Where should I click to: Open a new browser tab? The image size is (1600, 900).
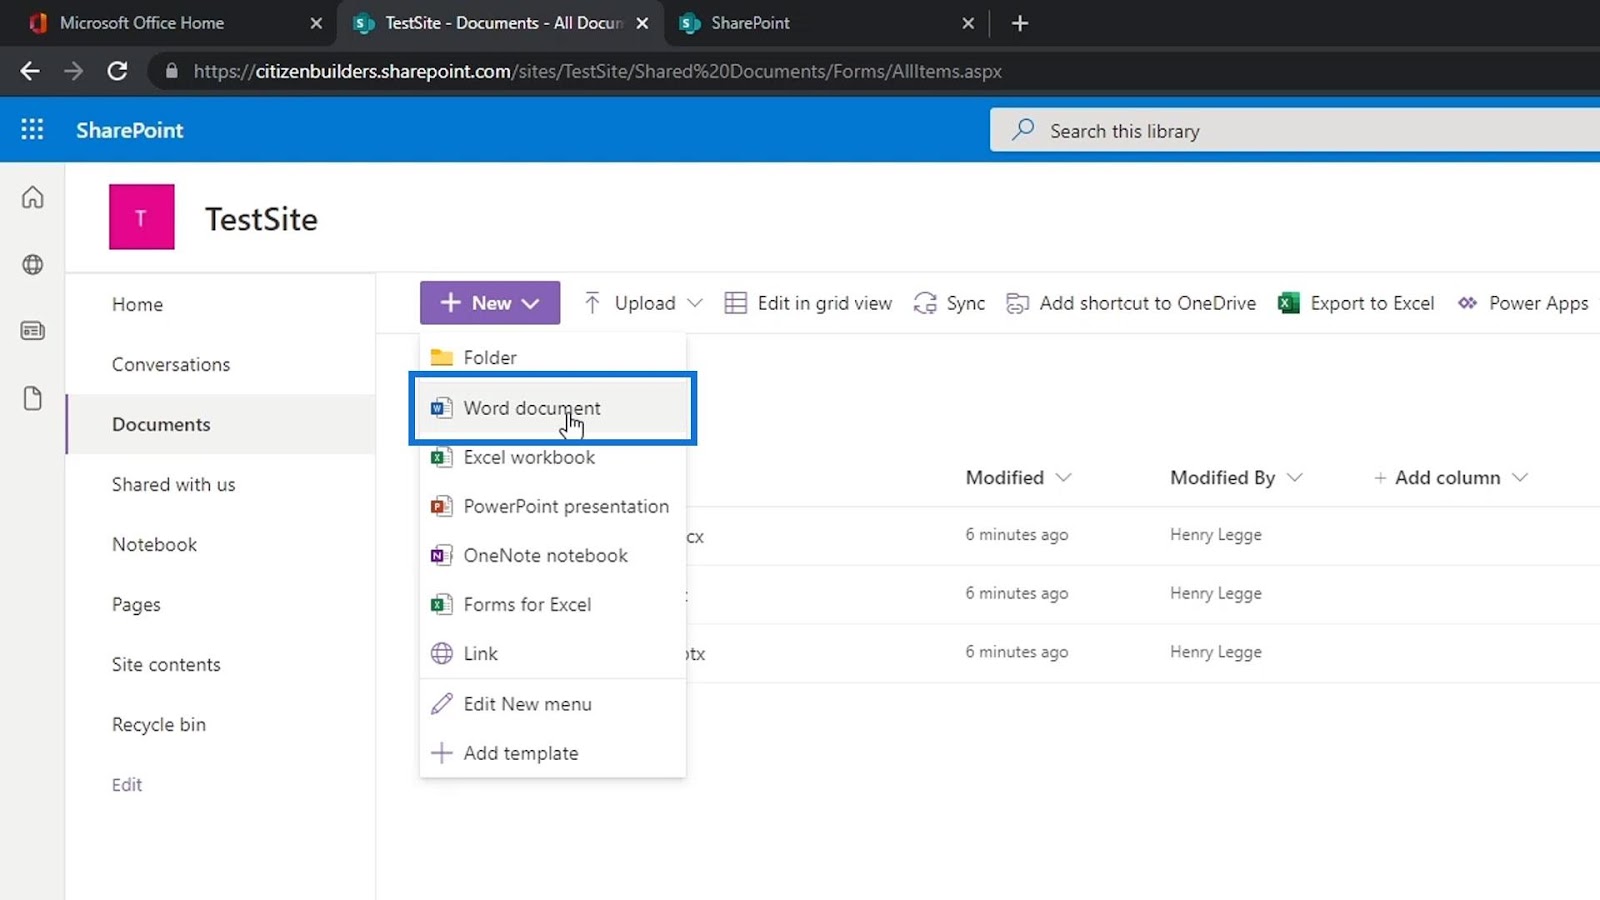1020,23
